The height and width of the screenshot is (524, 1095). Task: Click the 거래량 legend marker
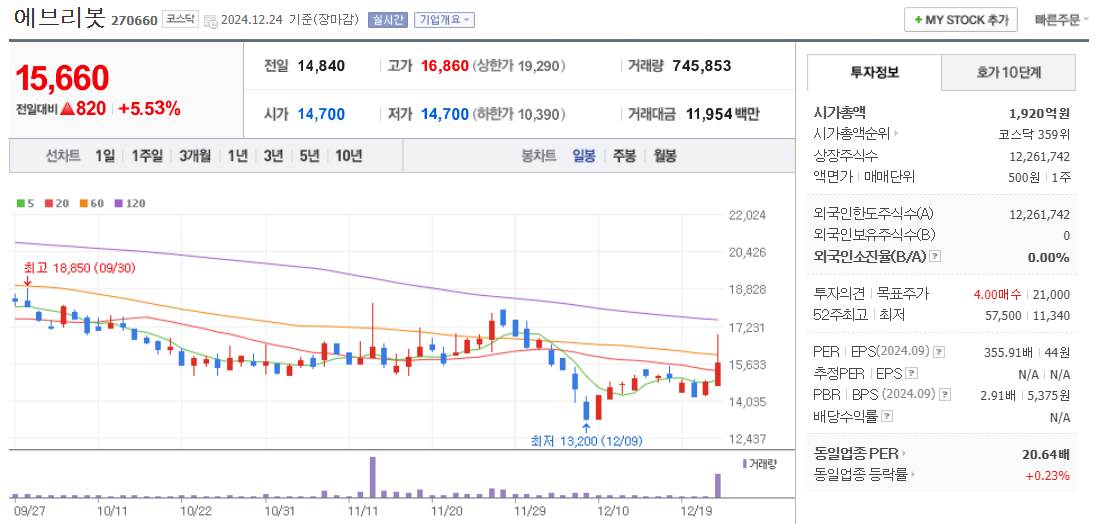coord(745,464)
